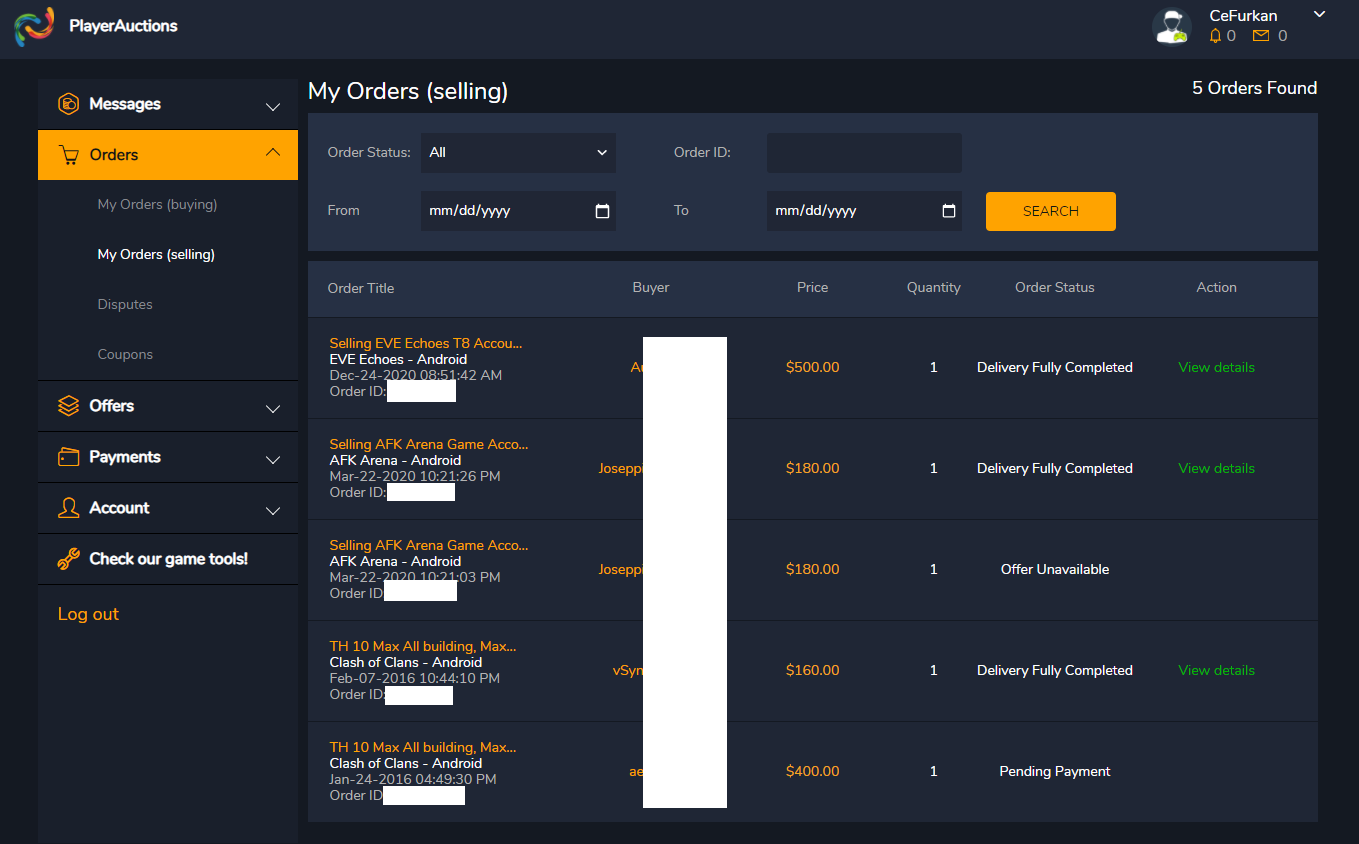Screen dimensions: 1359x844
Task: Open the Coupons submenu item
Action: click(x=125, y=354)
